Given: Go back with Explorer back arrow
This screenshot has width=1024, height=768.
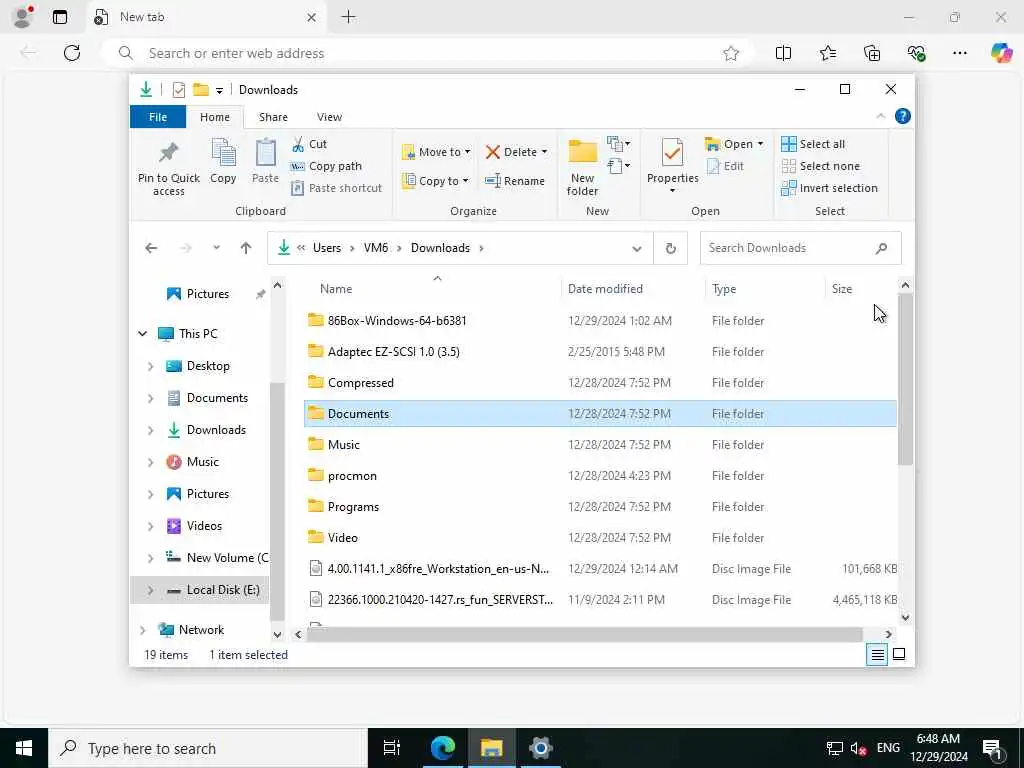Looking at the screenshot, I should (x=151, y=248).
